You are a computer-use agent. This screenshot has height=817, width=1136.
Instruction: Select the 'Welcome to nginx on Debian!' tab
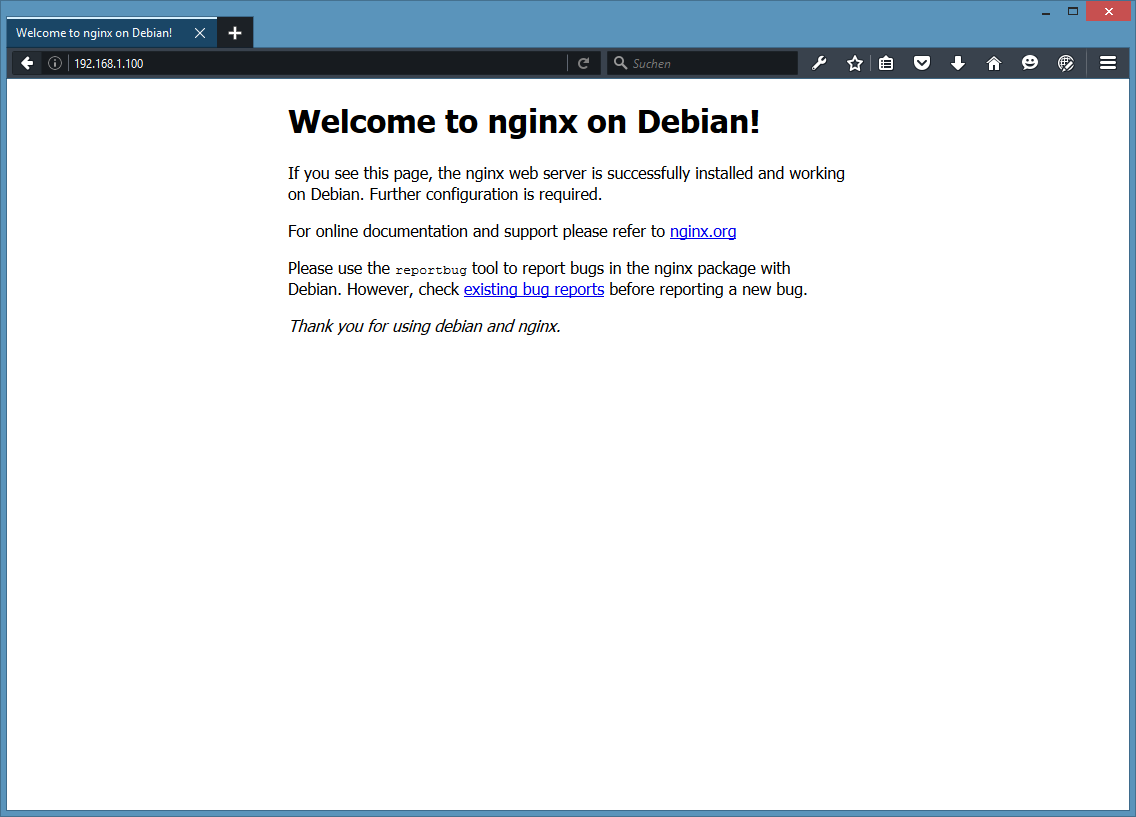coord(112,33)
